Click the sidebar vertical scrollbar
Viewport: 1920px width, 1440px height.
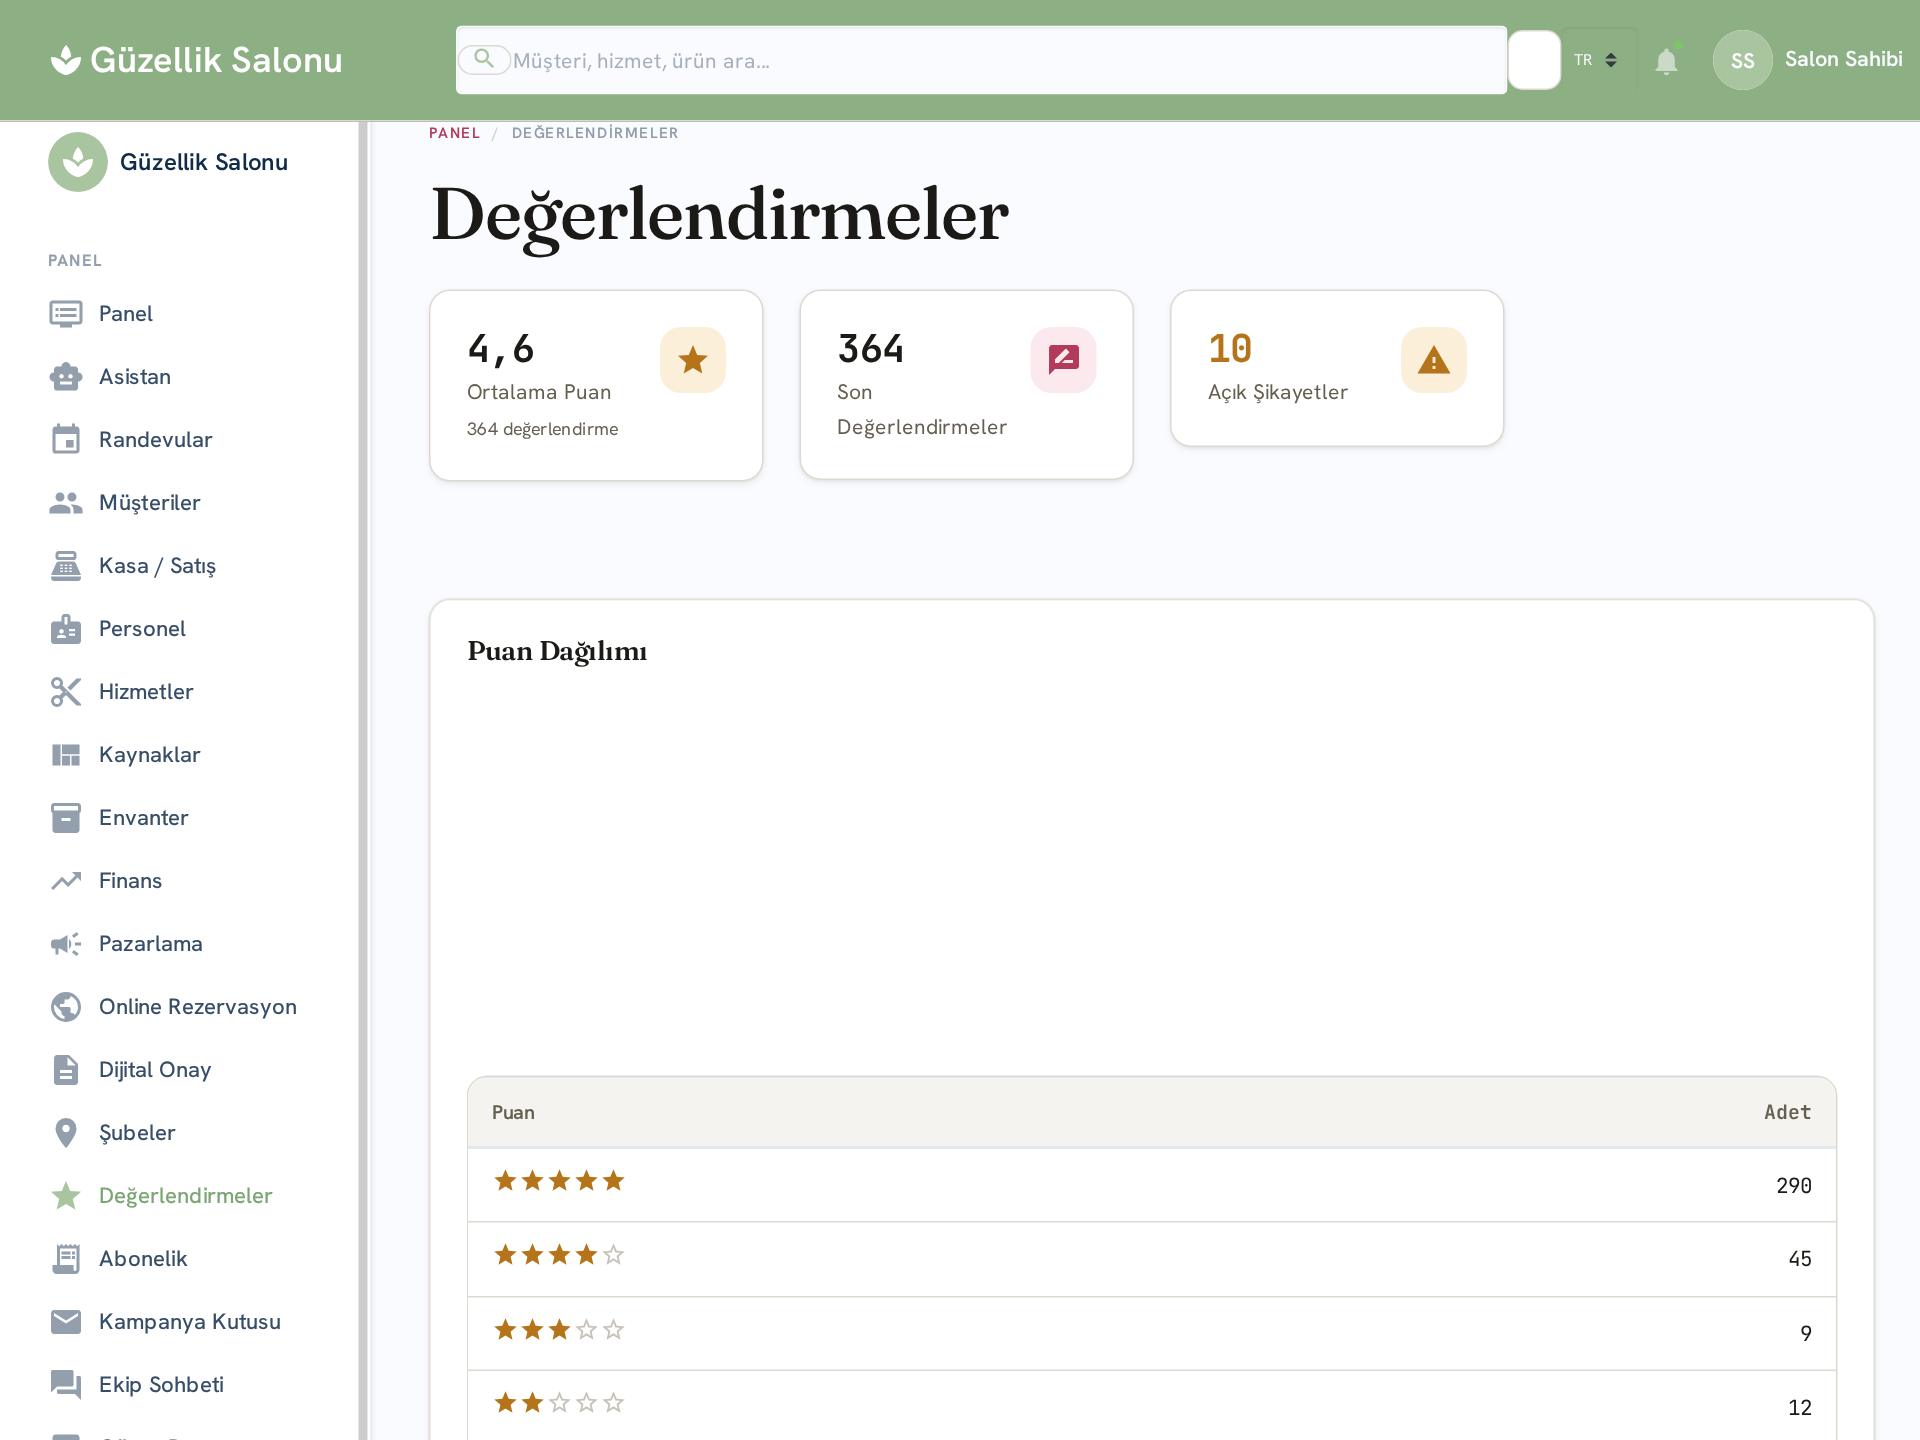point(364,781)
